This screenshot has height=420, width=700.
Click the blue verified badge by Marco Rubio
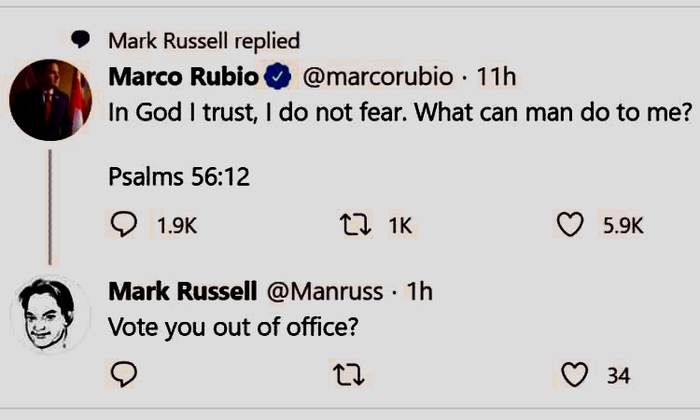click(277, 76)
